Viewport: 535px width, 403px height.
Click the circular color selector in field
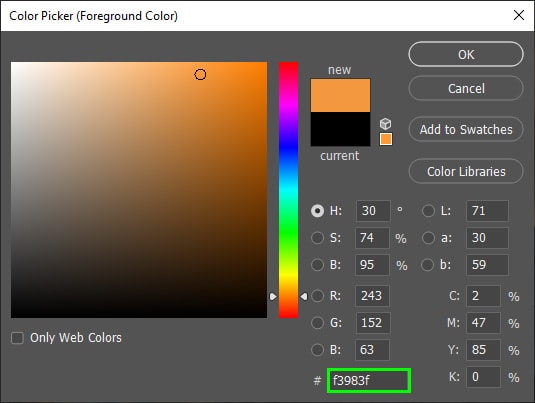click(200, 74)
